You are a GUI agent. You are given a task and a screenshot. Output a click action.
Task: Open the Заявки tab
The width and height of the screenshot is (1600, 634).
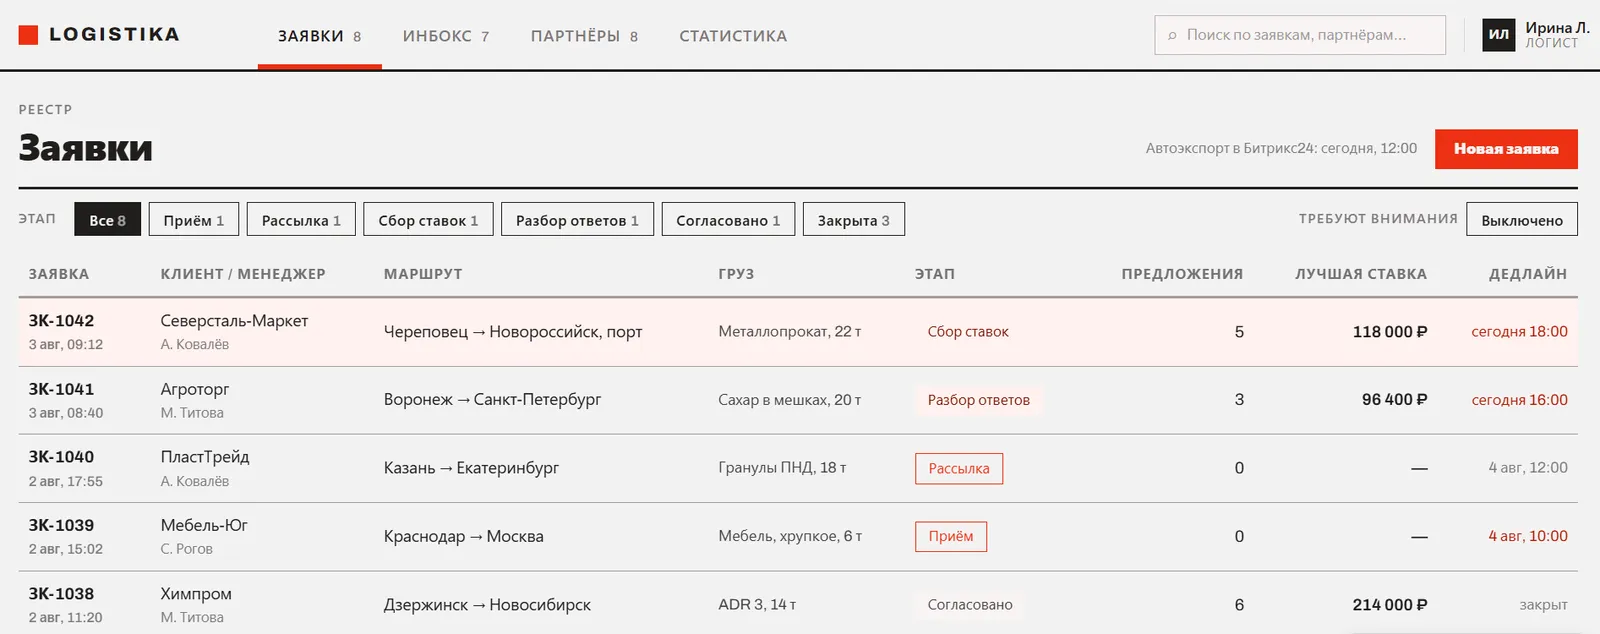(319, 36)
